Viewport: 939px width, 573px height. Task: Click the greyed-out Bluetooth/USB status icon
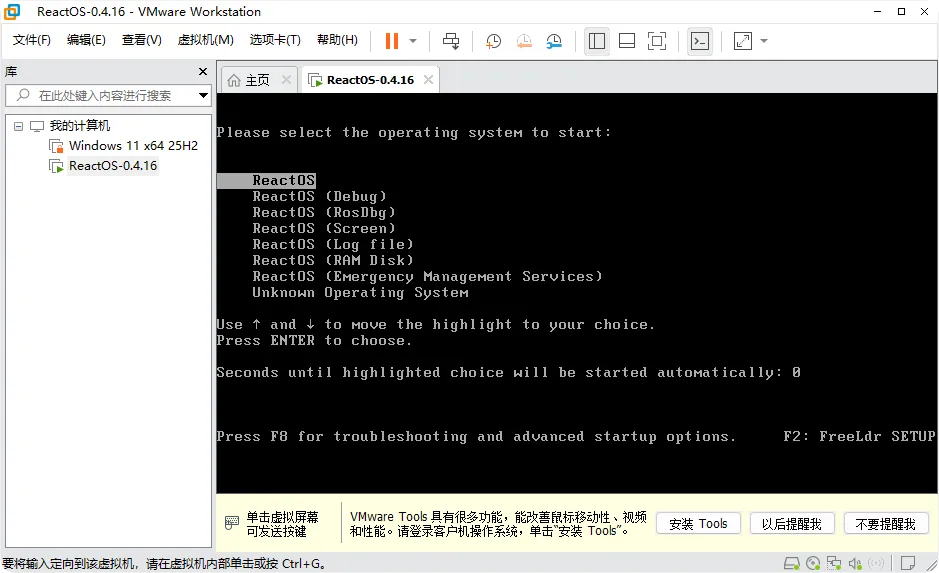click(876, 563)
